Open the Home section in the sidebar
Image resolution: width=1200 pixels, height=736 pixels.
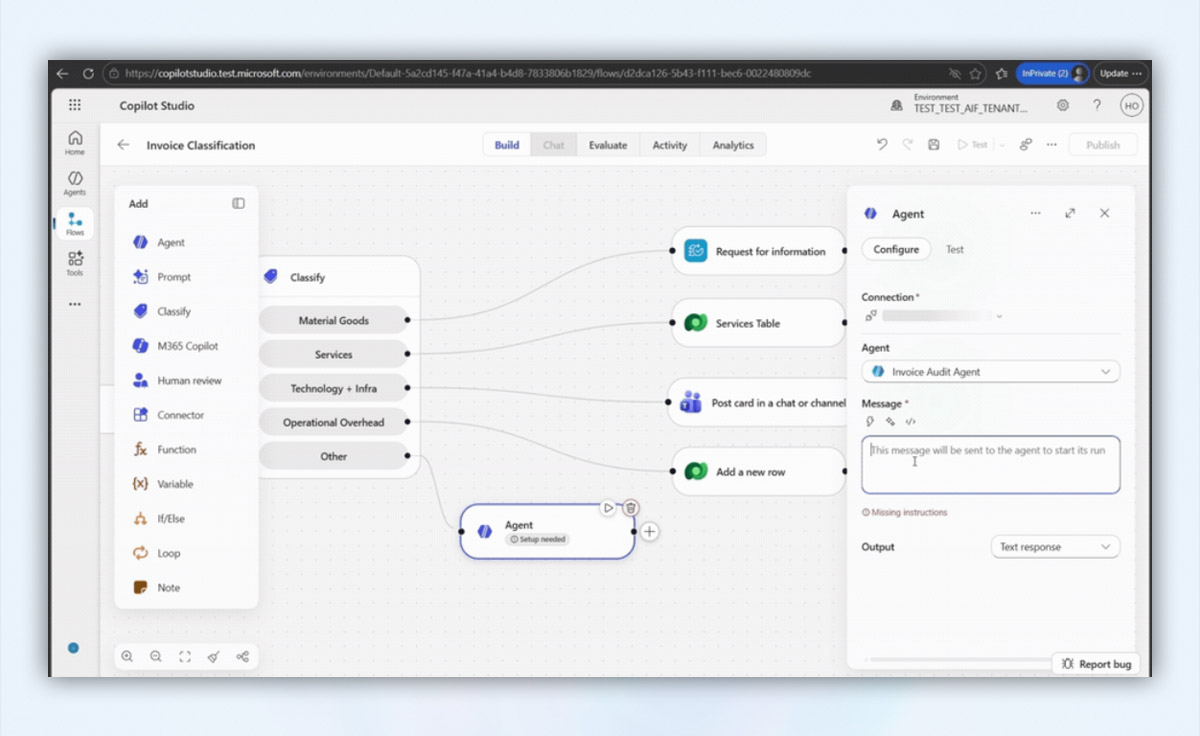(x=75, y=143)
